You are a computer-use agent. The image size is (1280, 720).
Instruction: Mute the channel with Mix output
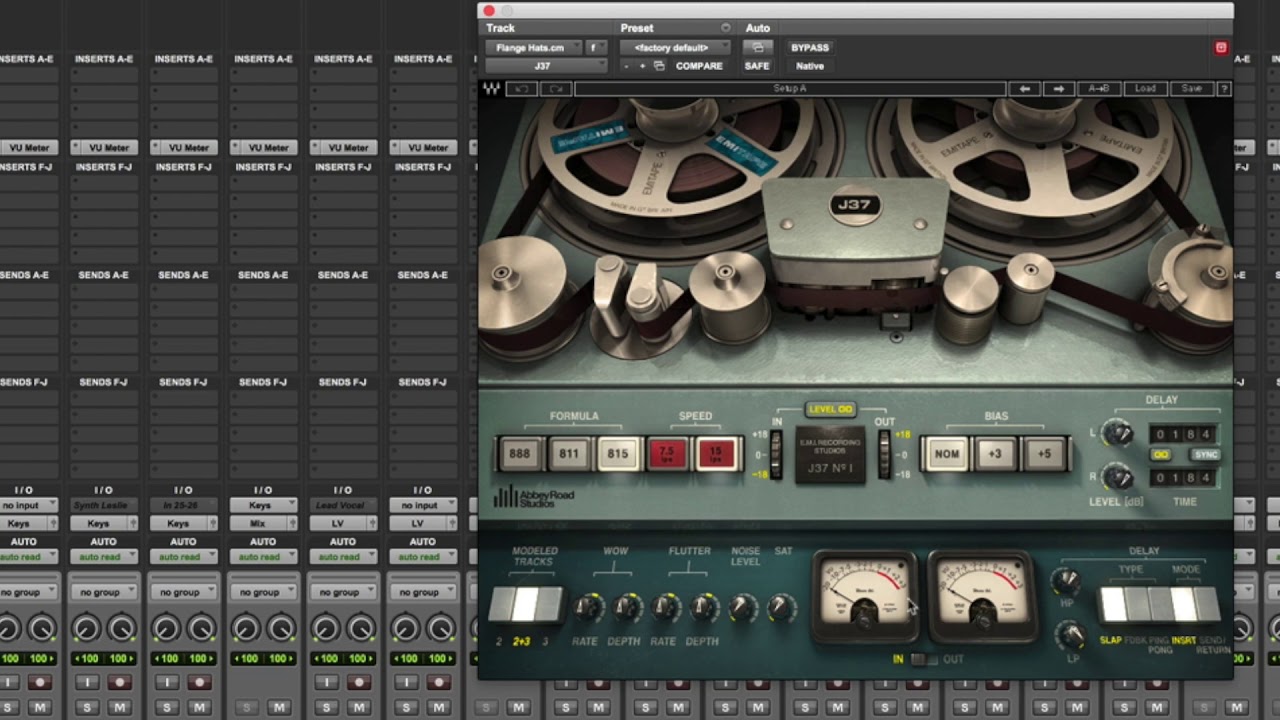(278, 707)
